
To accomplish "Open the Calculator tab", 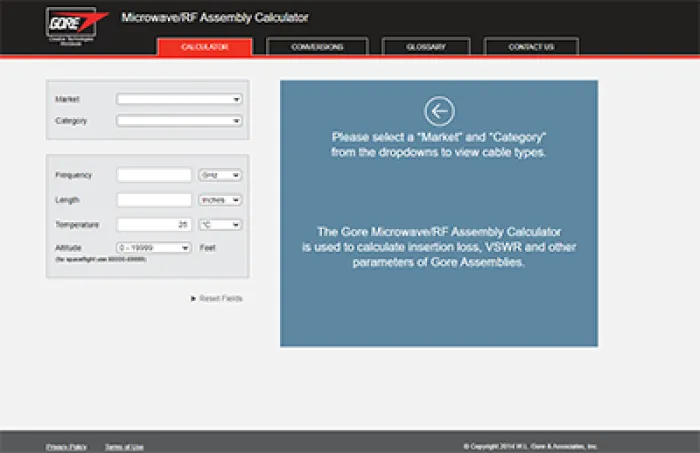I will click(x=204, y=47).
